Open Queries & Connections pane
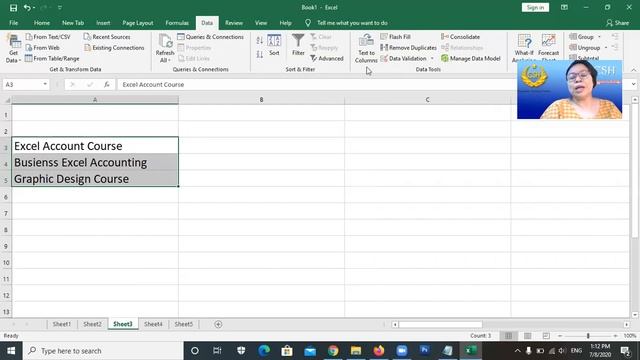 pos(211,37)
